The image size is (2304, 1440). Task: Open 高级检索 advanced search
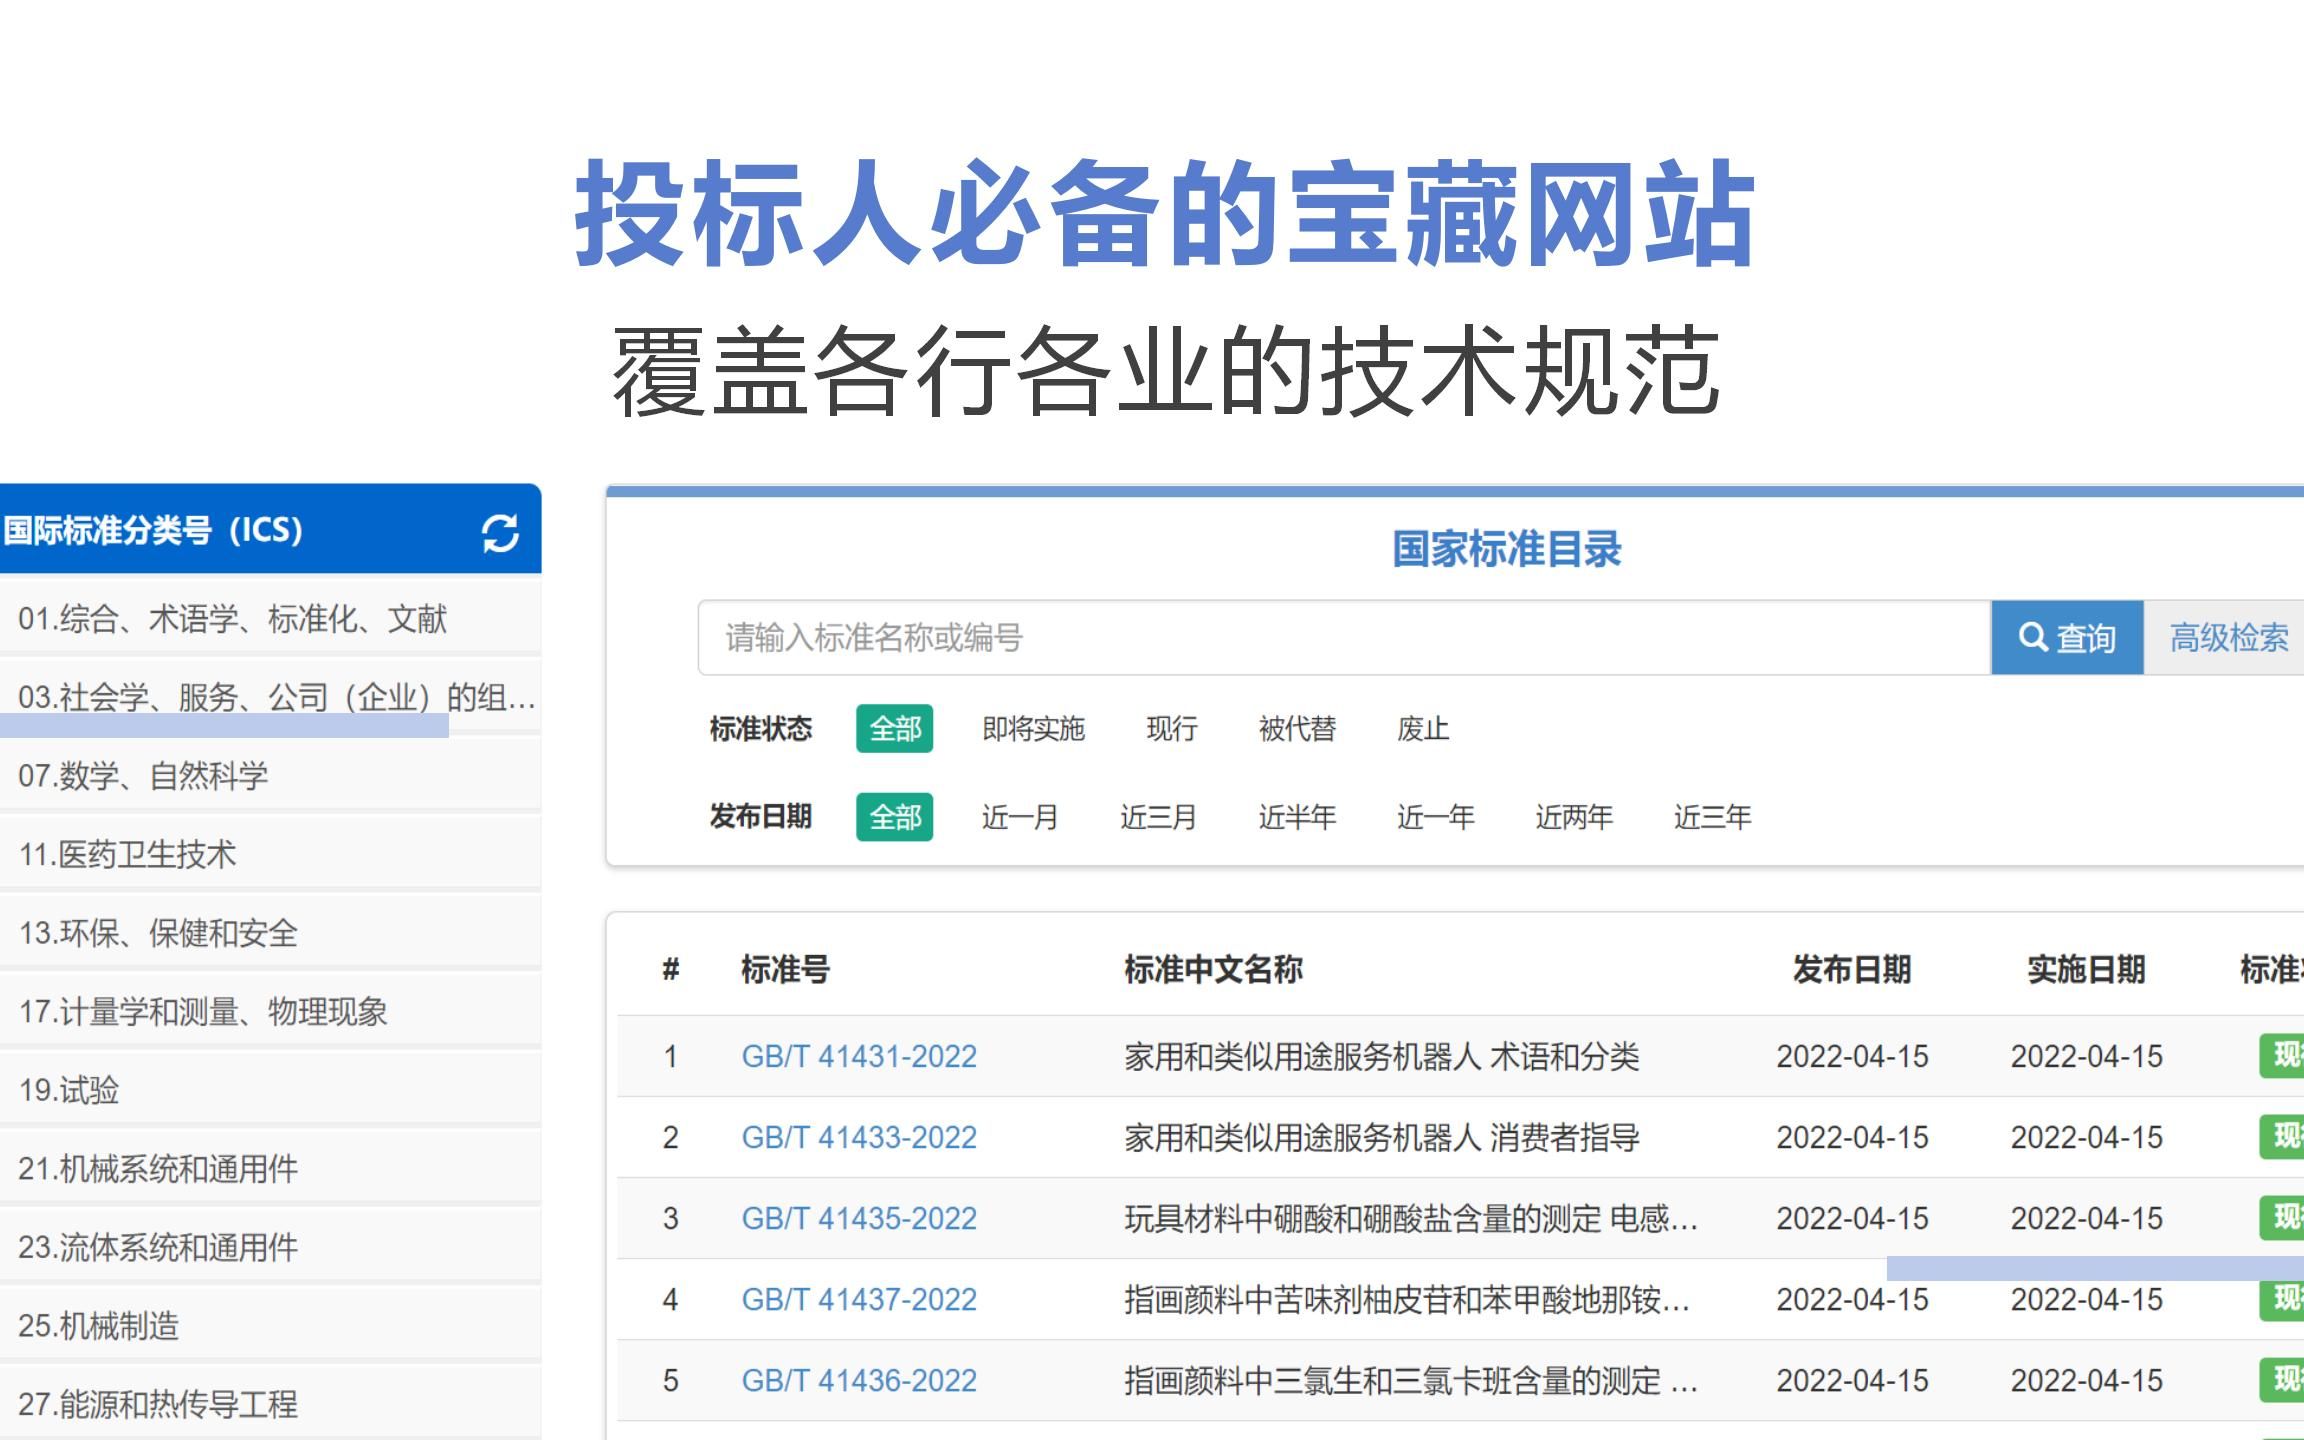(2228, 637)
